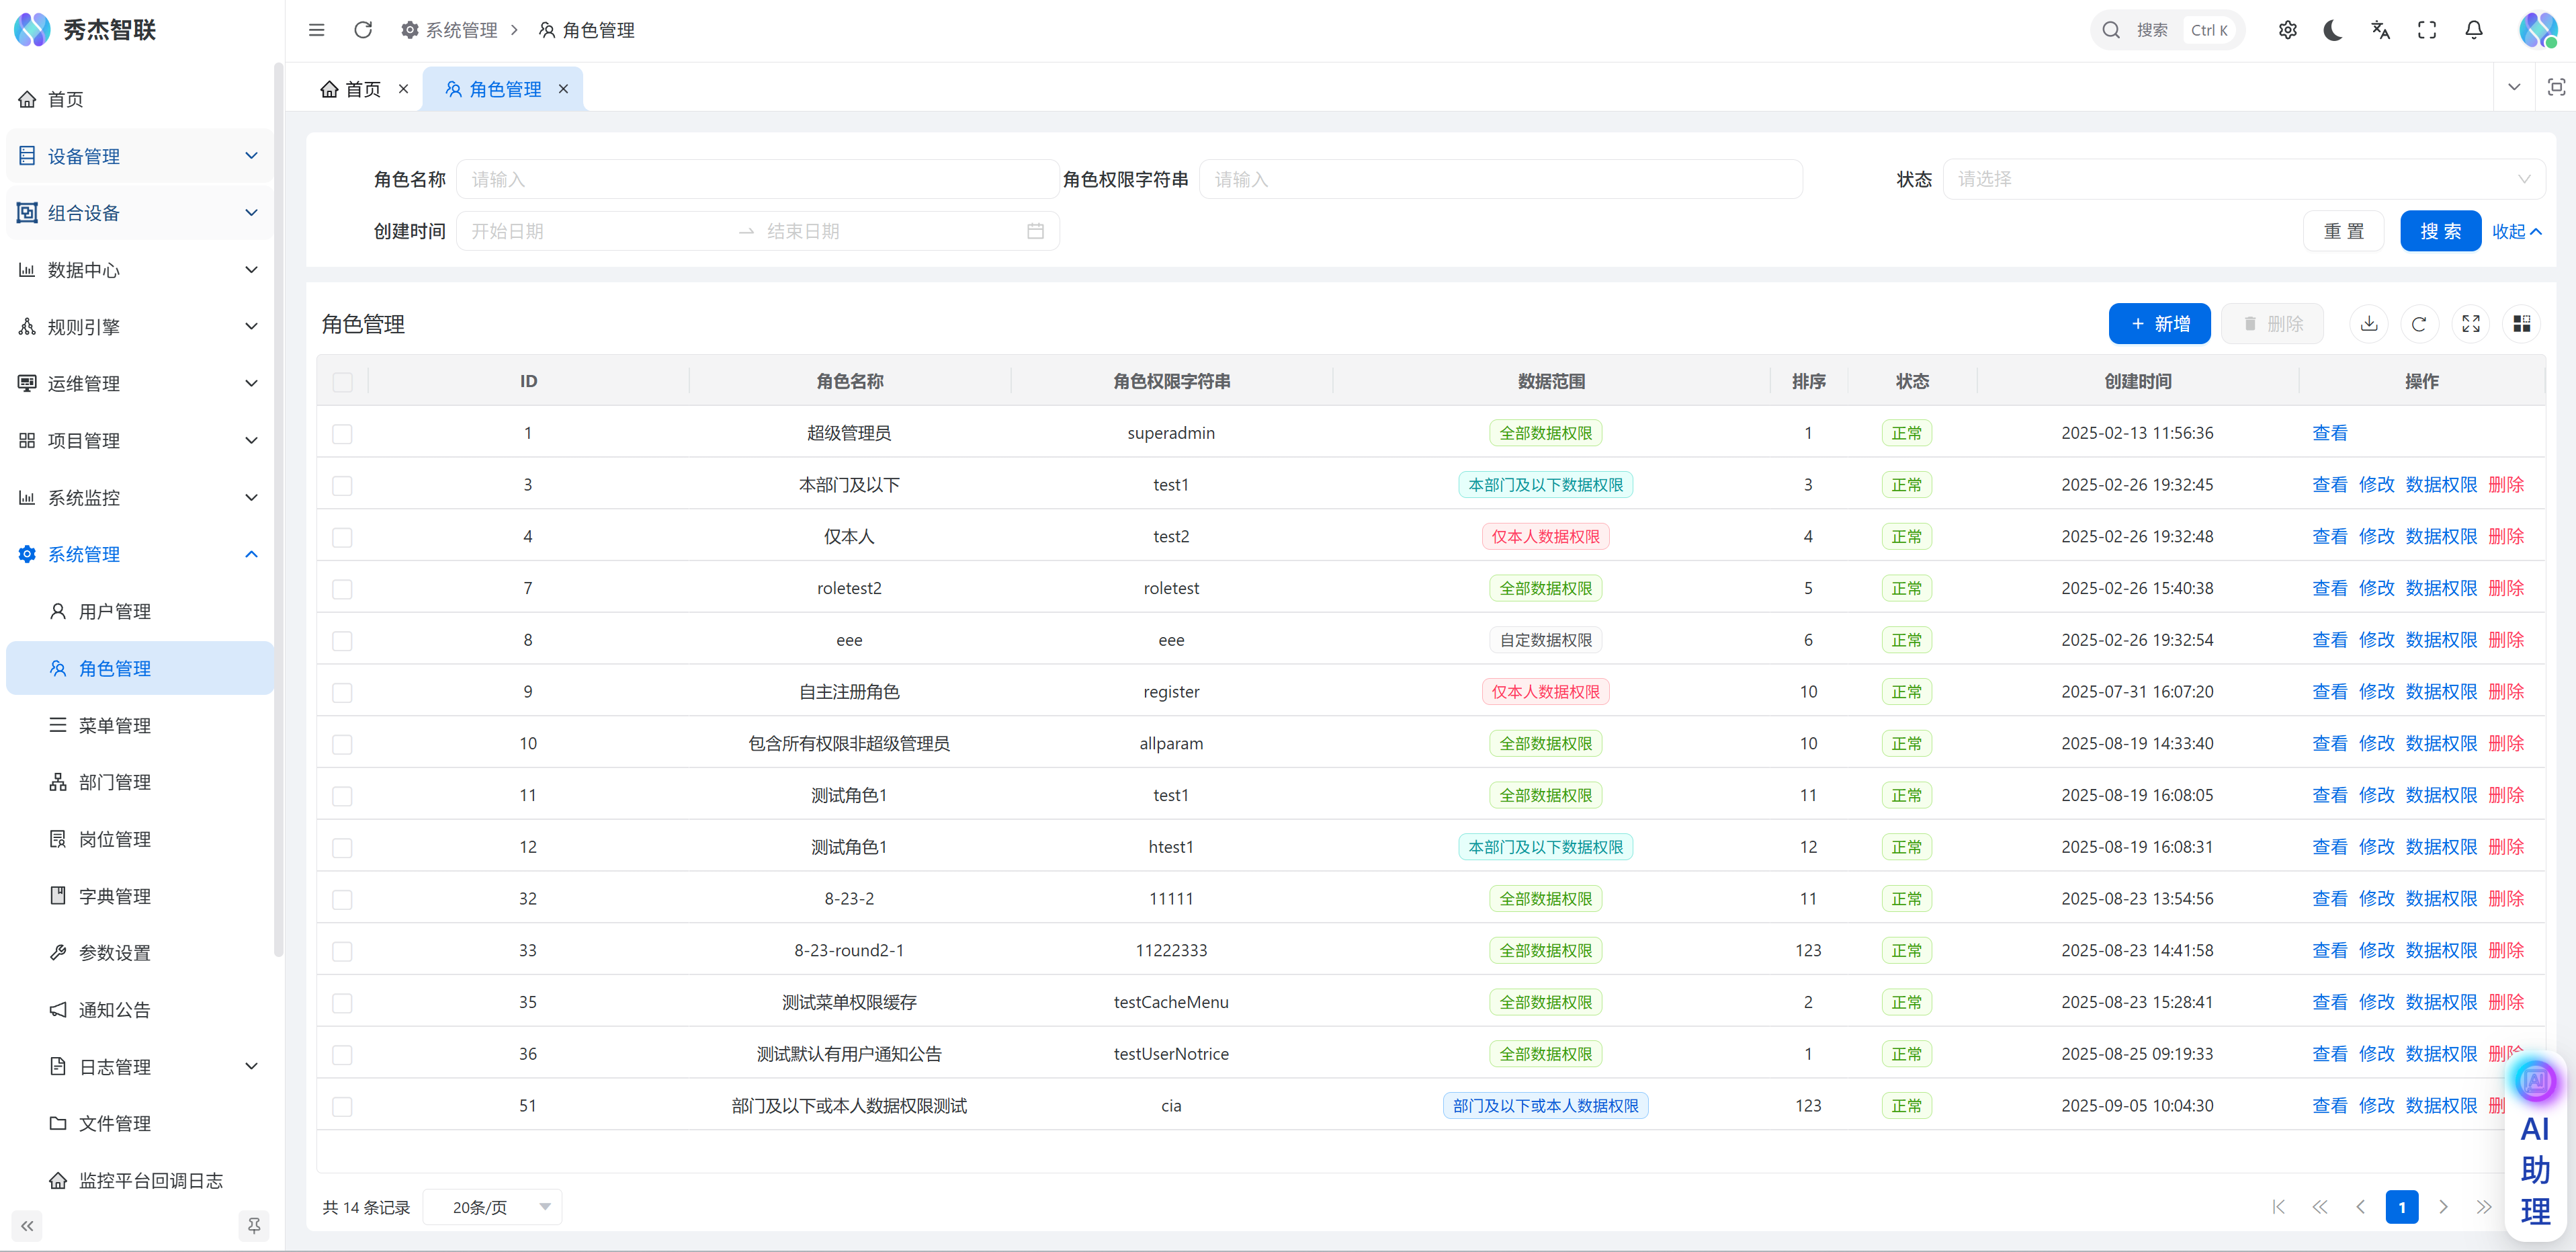Tick the checkbox for the roletest2 row
The image size is (2576, 1252).
click(343, 589)
